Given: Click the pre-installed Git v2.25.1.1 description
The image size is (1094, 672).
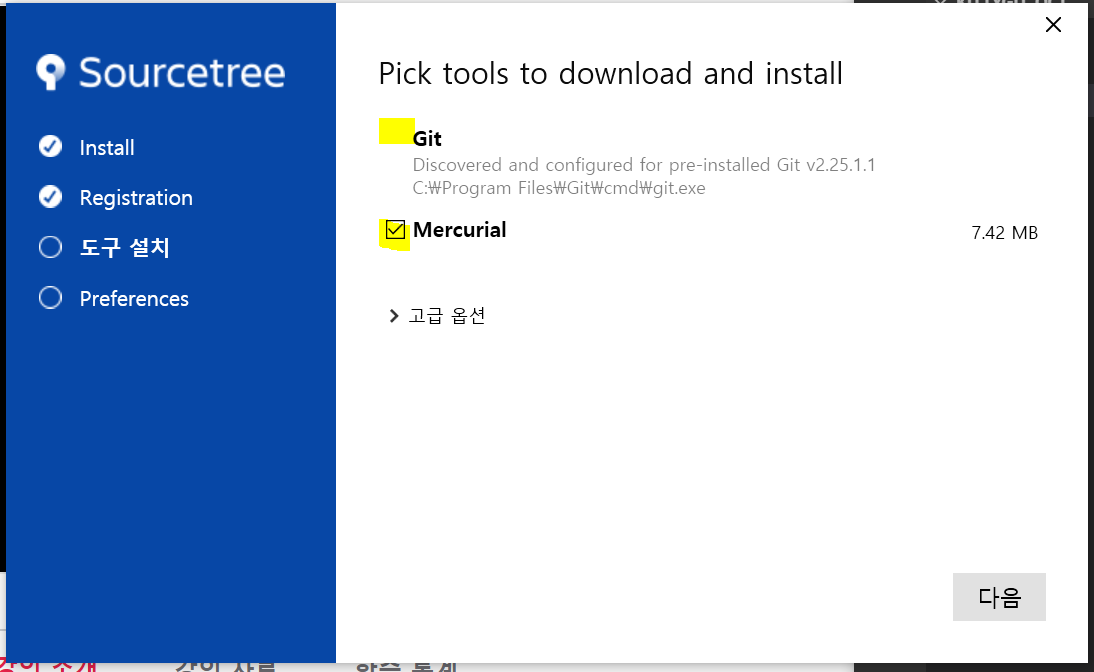Looking at the screenshot, I should coord(644,165).
